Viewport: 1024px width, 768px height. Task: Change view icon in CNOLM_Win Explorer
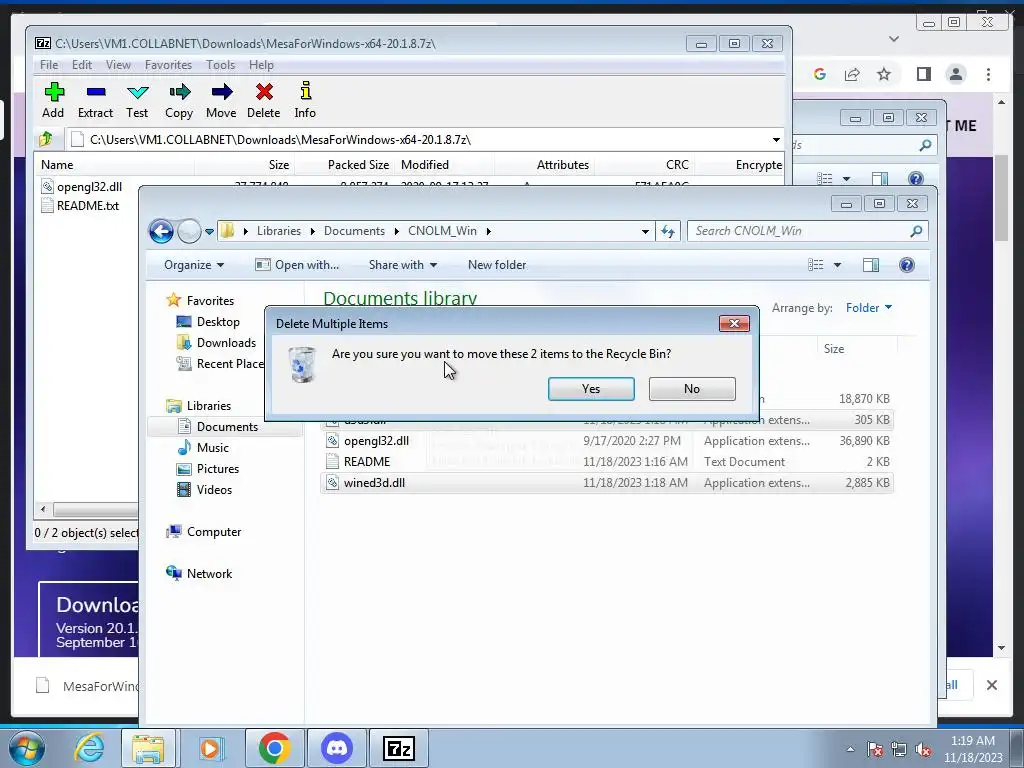pyautogui.click(x=816, y=264)
